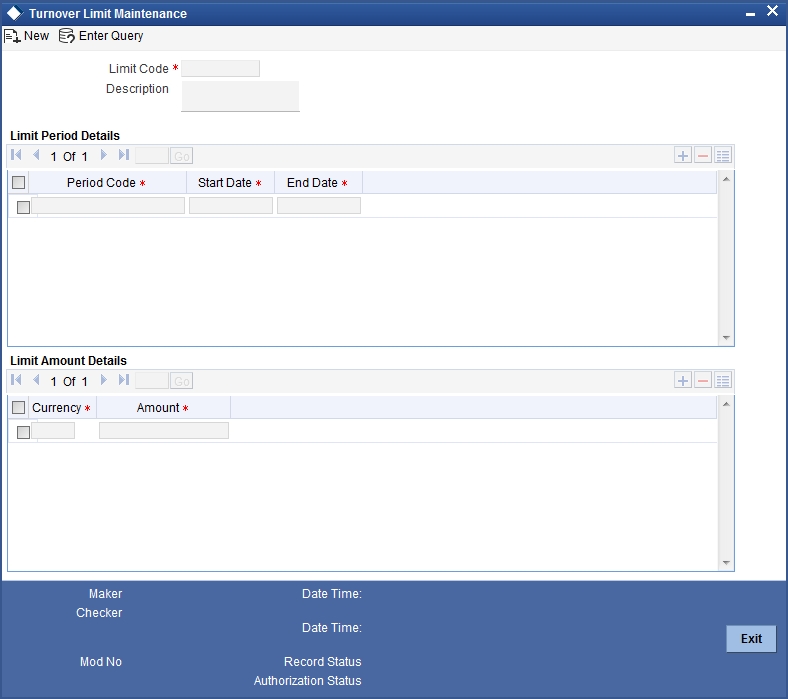
Task: Add row in Limit Amount Details
Action: (x=682, y=380)
